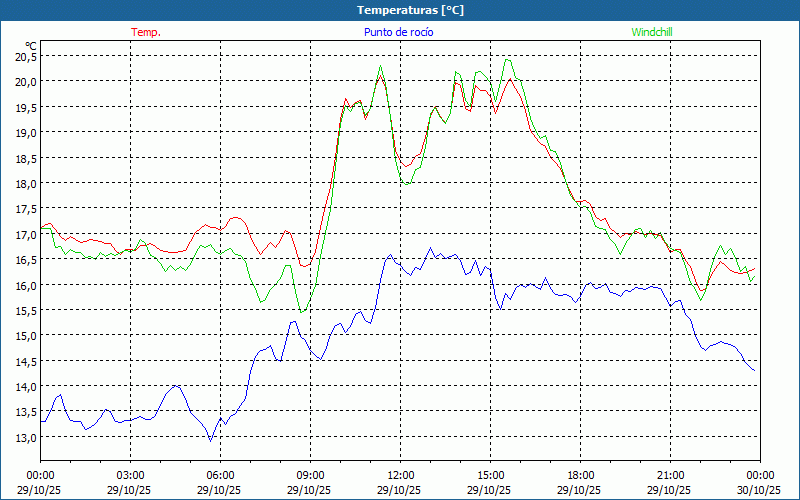The height and width of the screenshot is (500, 800).
Task: Click the 30/10/25 date label
Action: [x=760, y=490]
